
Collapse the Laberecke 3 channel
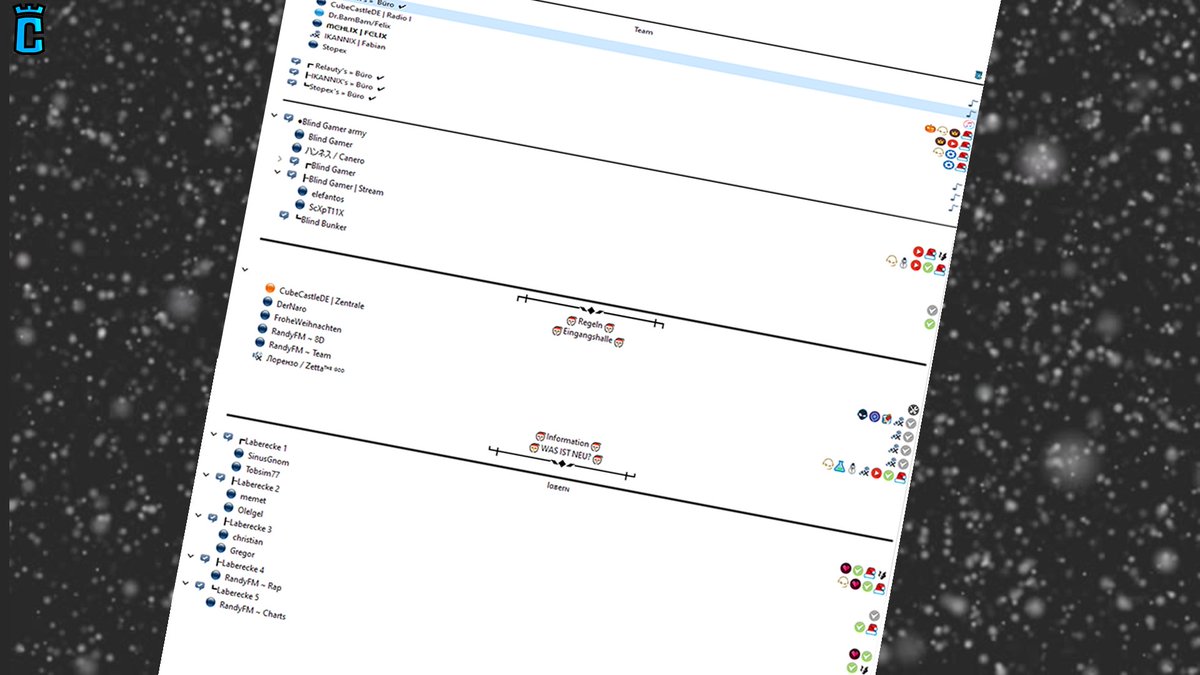199,515
